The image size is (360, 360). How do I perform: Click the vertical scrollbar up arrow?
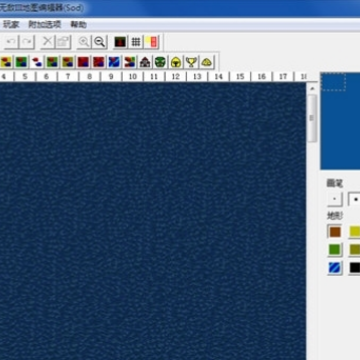pos(312,89)
